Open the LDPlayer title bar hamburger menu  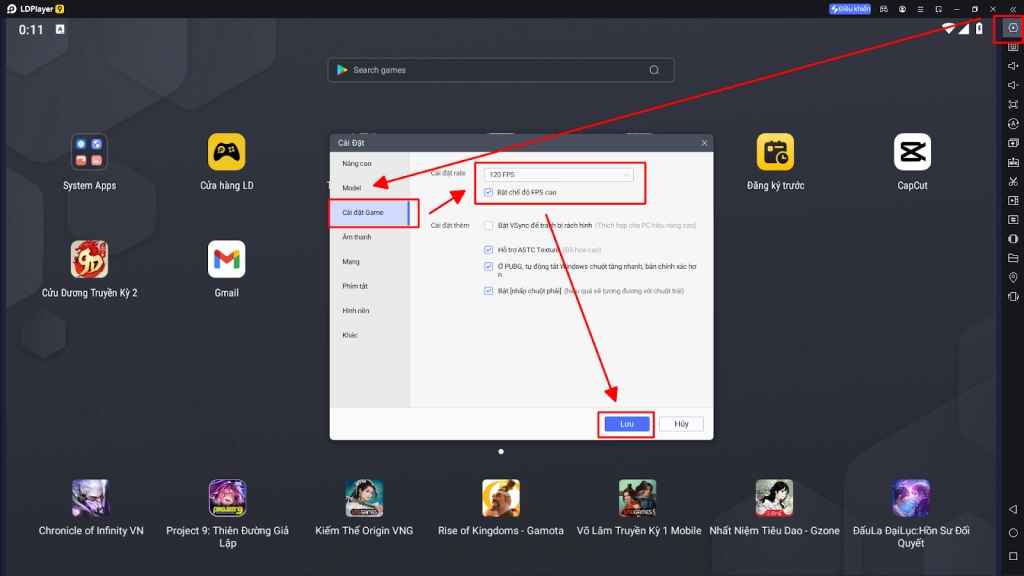tap(920, 9)
